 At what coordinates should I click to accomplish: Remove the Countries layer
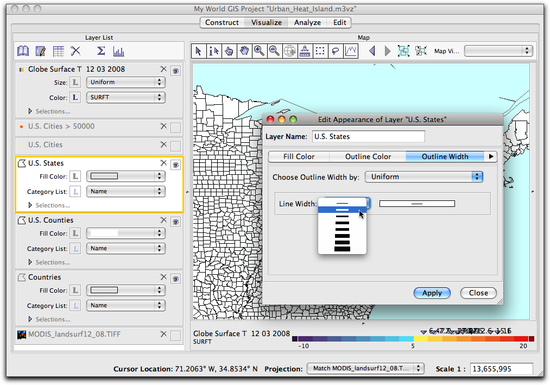(163, 277)
